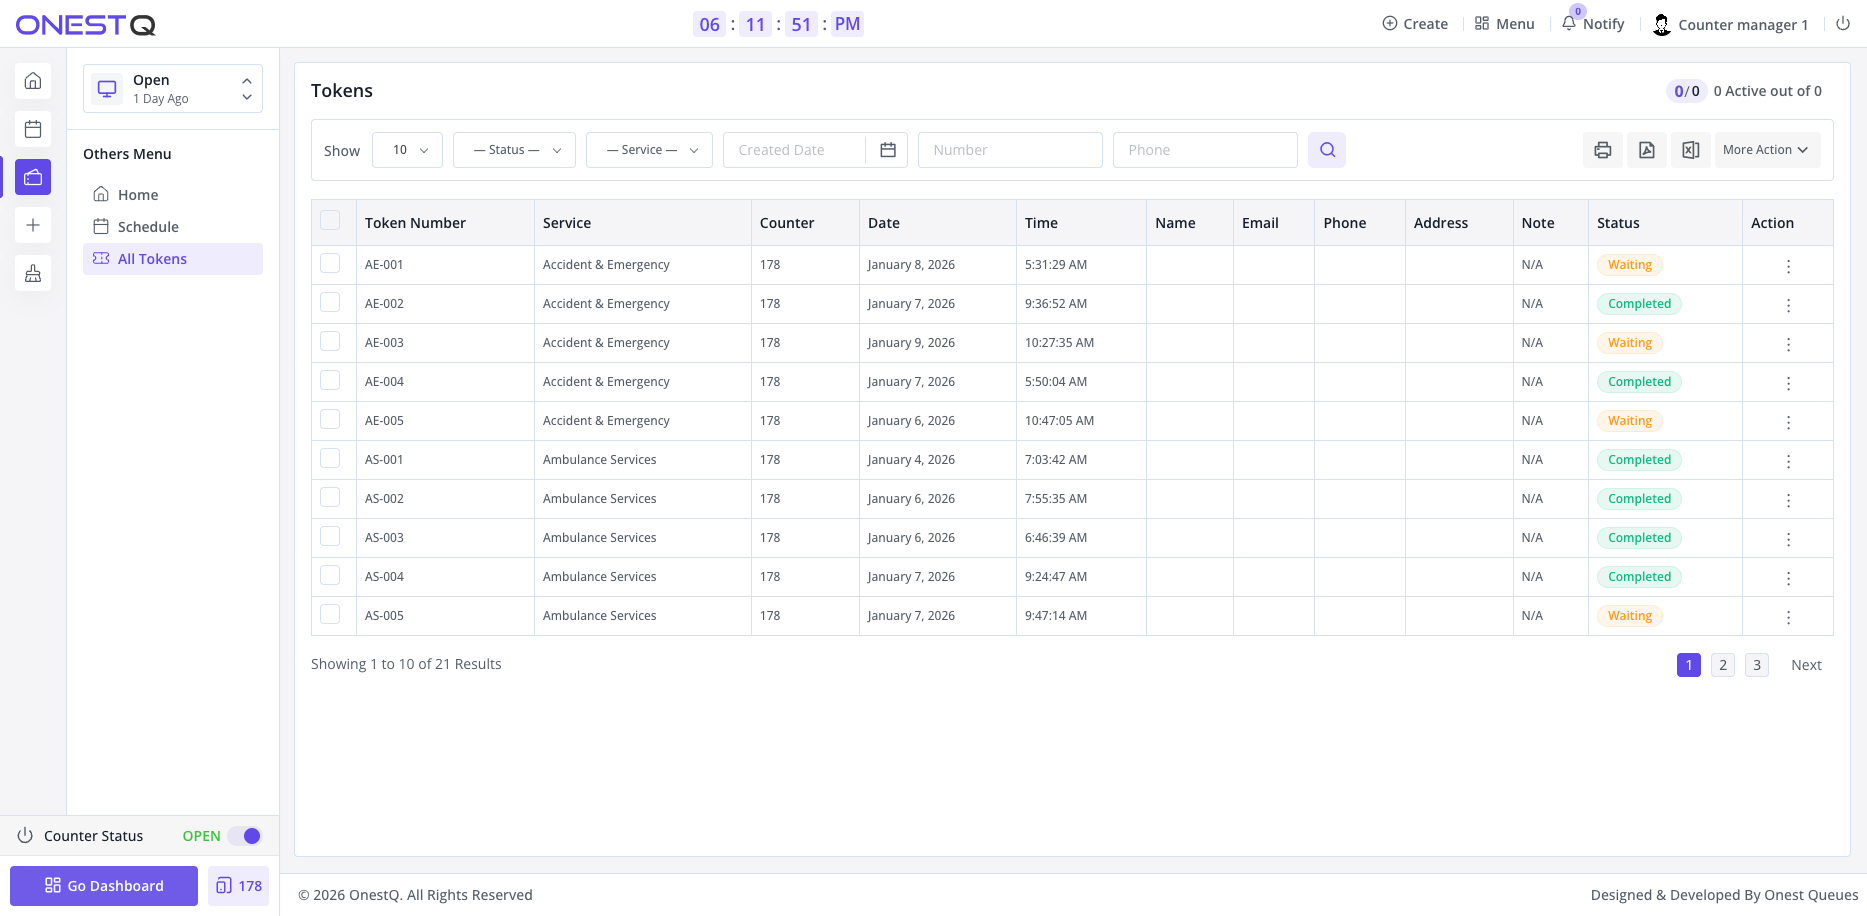Go to page 2
Screen dimensions: 1867x916
1723,665
